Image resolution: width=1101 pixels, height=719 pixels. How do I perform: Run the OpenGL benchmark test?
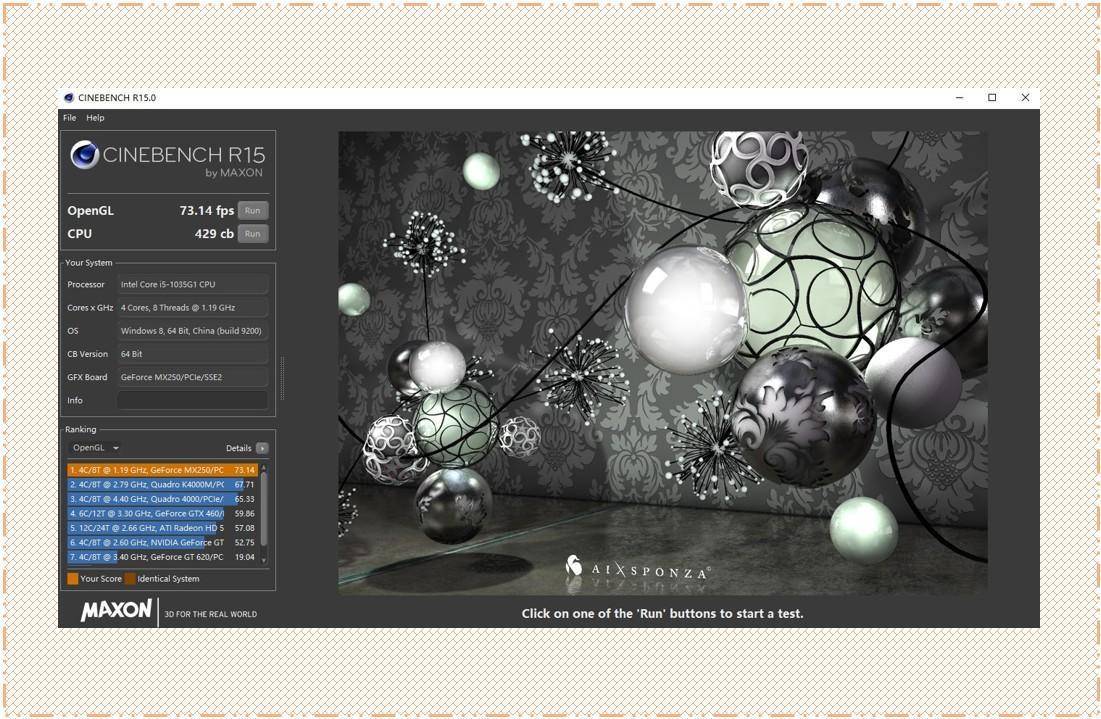coord(253,211)
